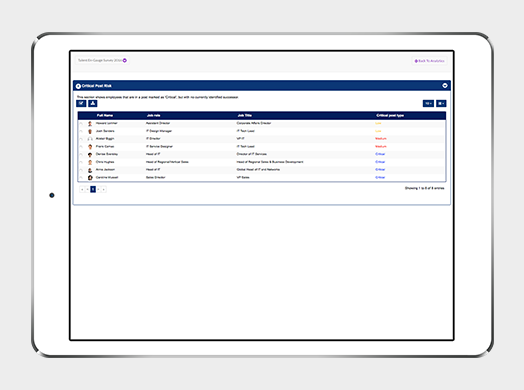Click the headphones avatar in the IT Director row
This screenshot has width=524, height=390.
(90, 139)
